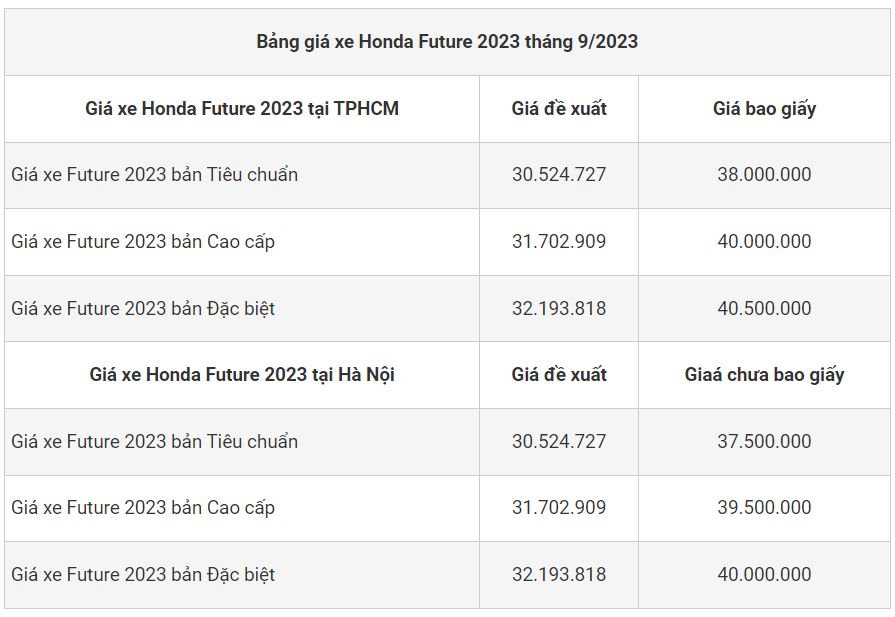Click the second Giá đề xuất header

pos(559,375)
